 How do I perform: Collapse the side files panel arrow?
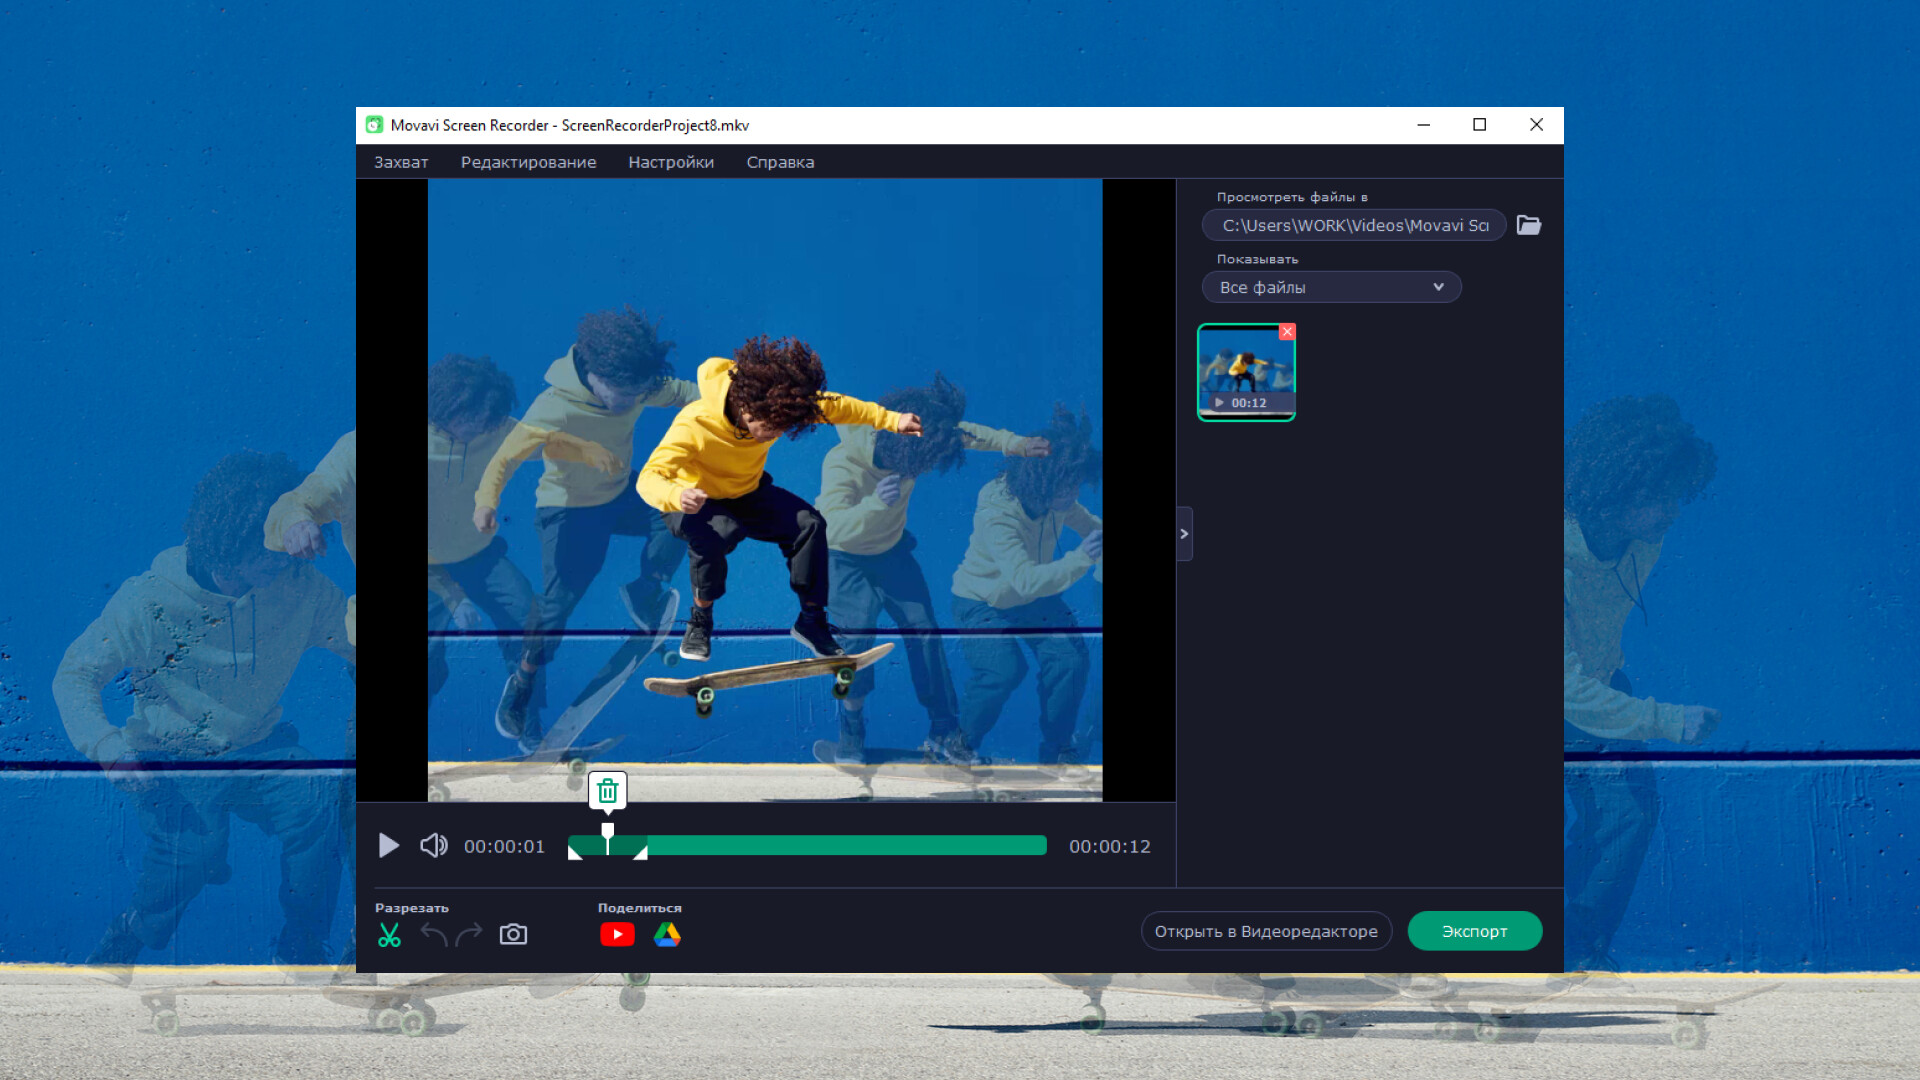[x=1184, y=534]
